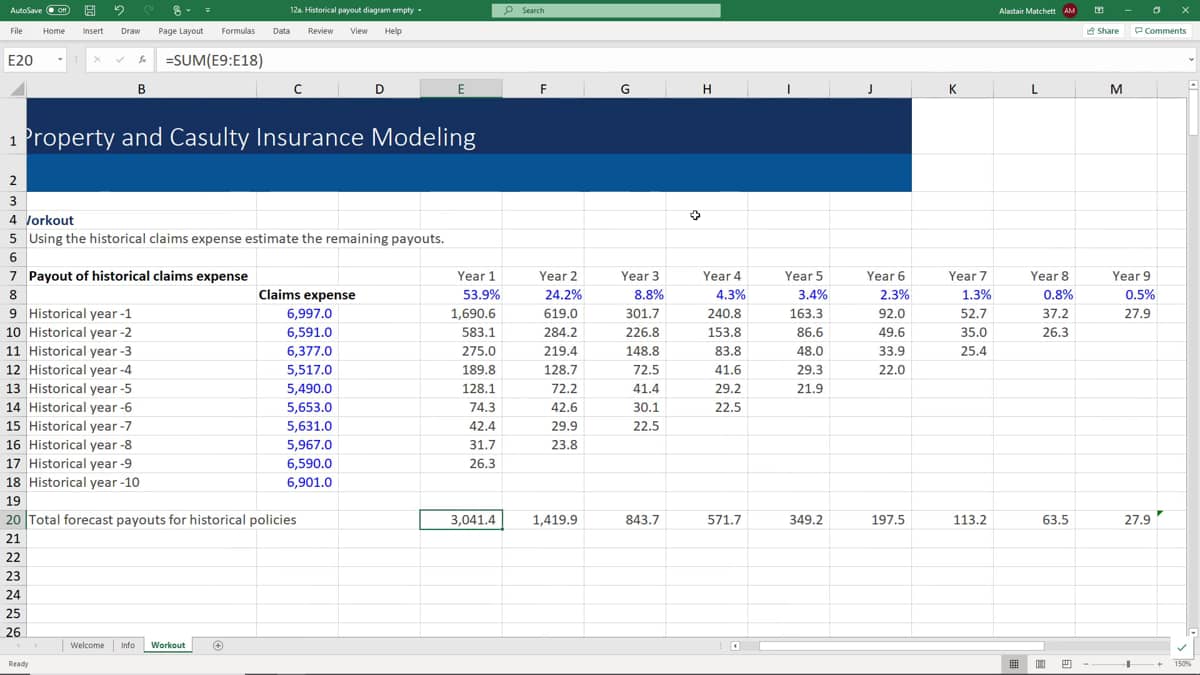Open the Review ribbon tab

pos(320,31)
